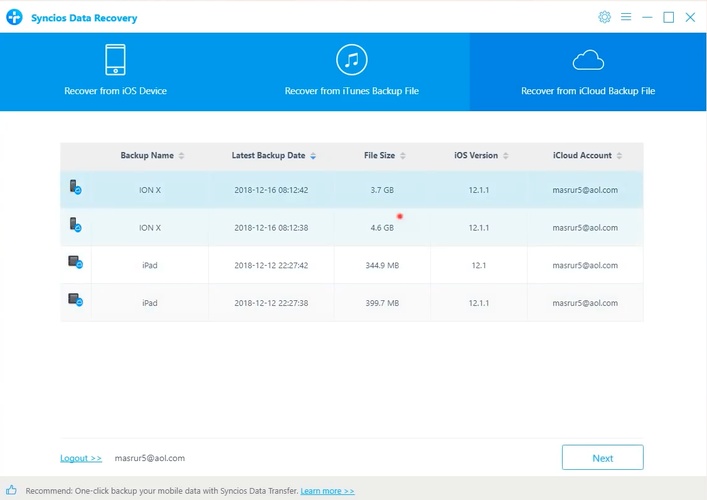Select the backup dated 2018-12-16 08:12:42
This screenshot has height=500, width=707.
352,190
